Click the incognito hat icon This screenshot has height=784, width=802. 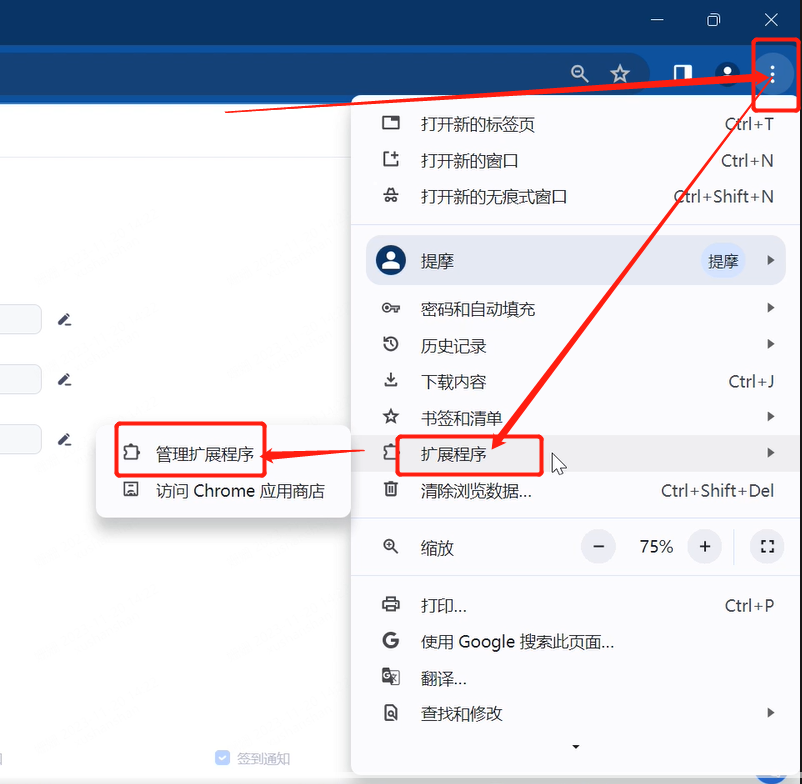click(x=391, y=195)
